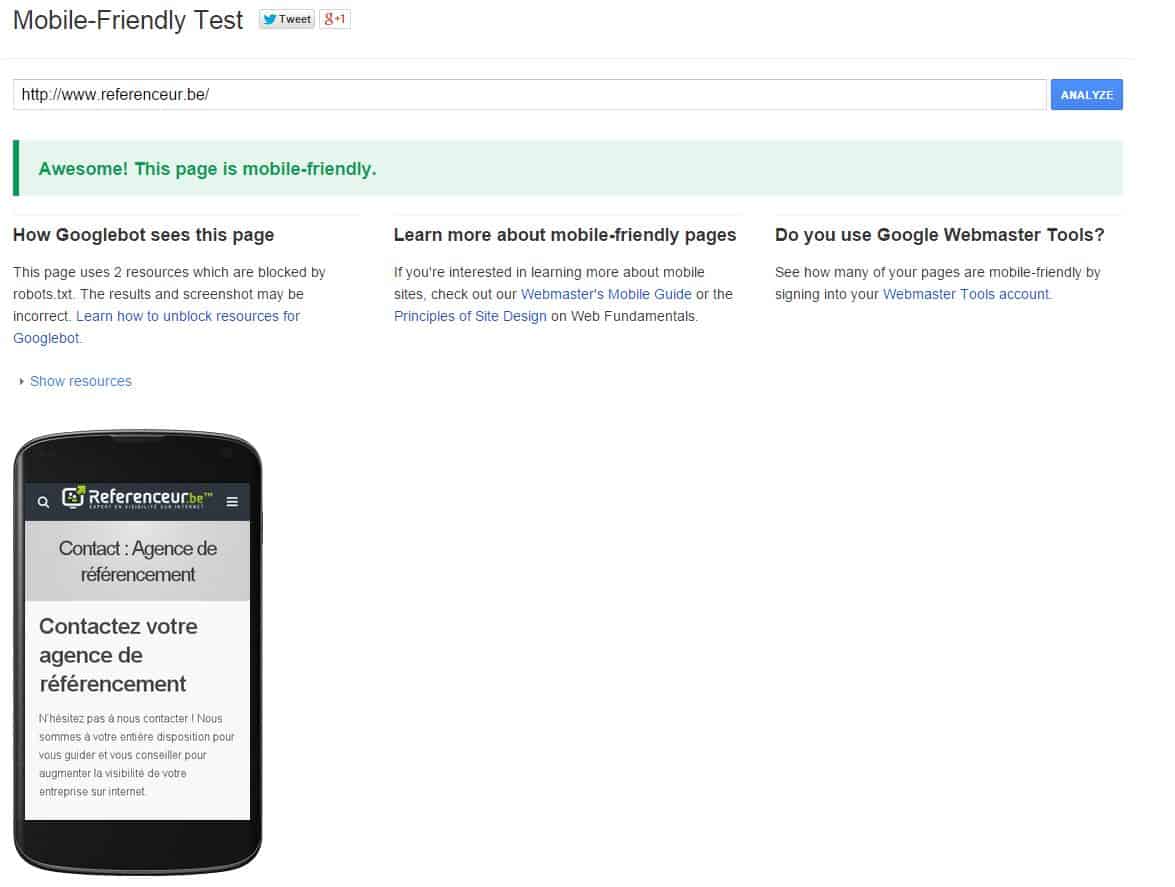Viewport: 1175px width, 887px height.
Task: Click the disclosure triangle beside Show resources
Action: click(x=20, y=381)
